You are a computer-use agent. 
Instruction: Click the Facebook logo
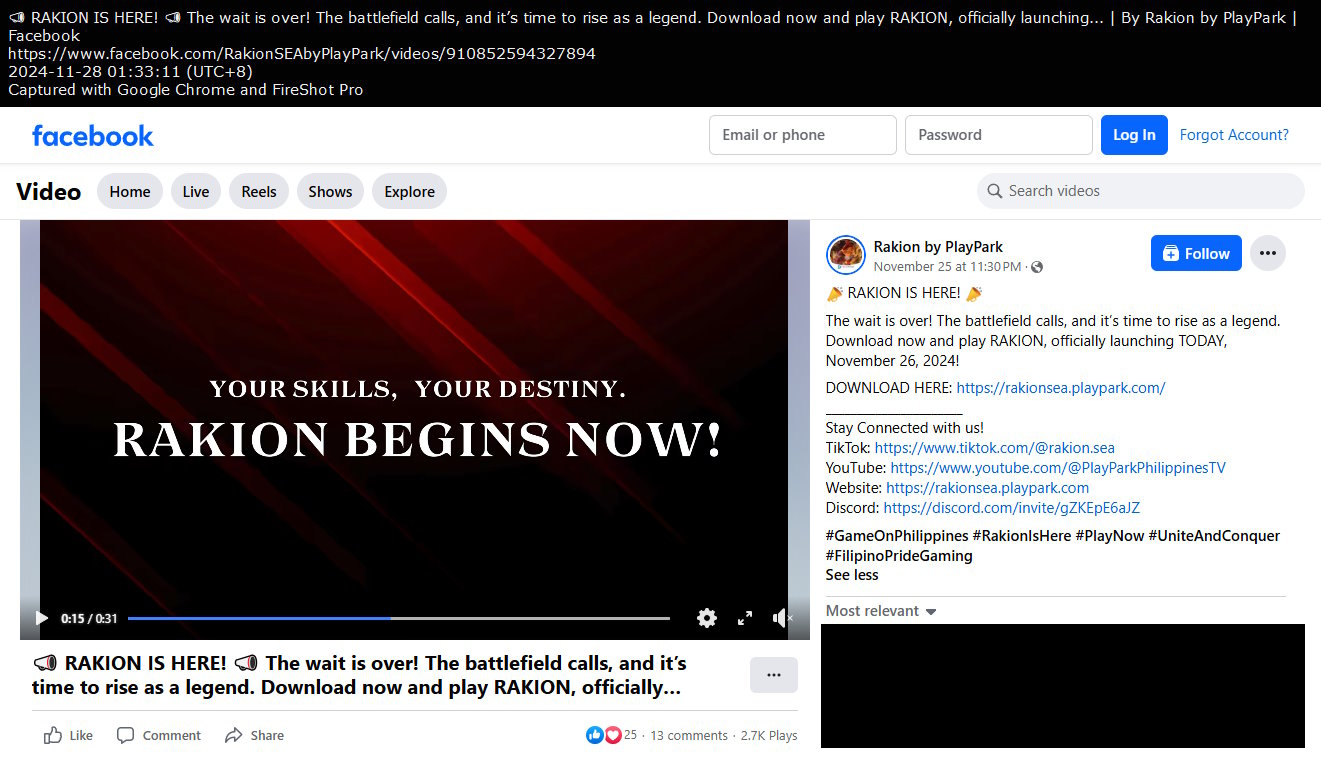coord(93,135)
